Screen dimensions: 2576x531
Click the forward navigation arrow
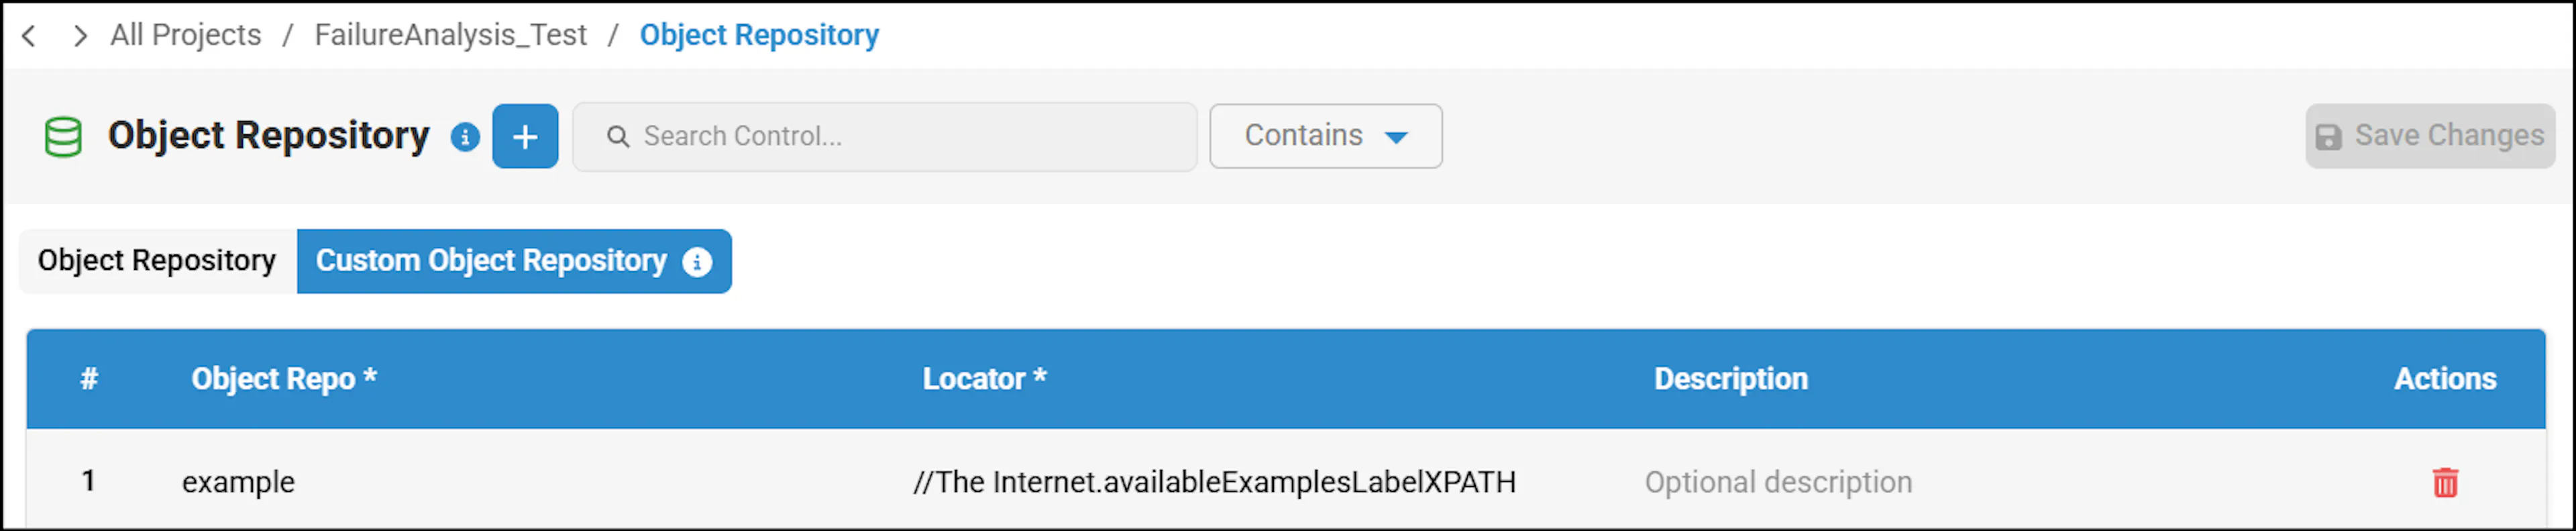(x=80, y=36)
